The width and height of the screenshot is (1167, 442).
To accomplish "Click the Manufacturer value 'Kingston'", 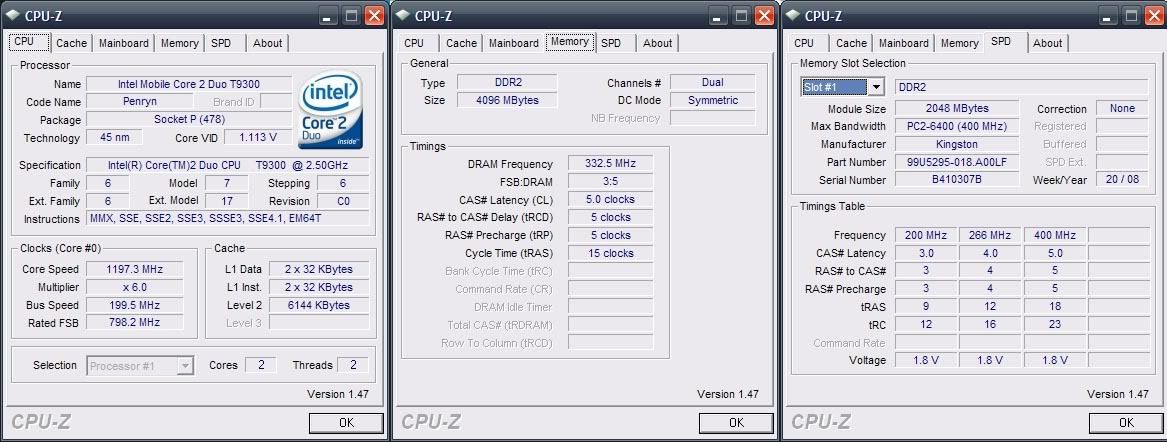I will click(957, 144).
